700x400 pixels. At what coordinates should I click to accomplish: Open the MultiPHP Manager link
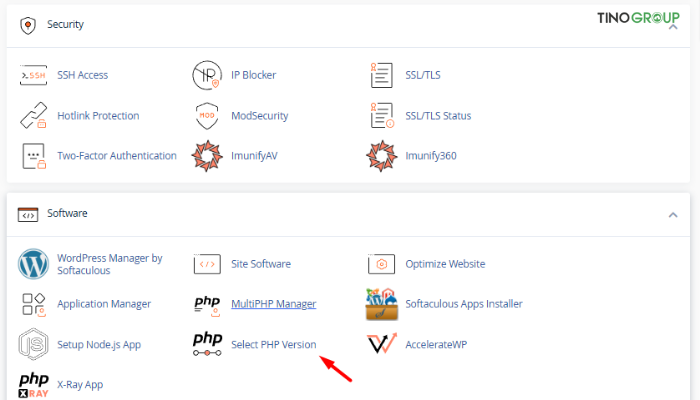[274, 304]
